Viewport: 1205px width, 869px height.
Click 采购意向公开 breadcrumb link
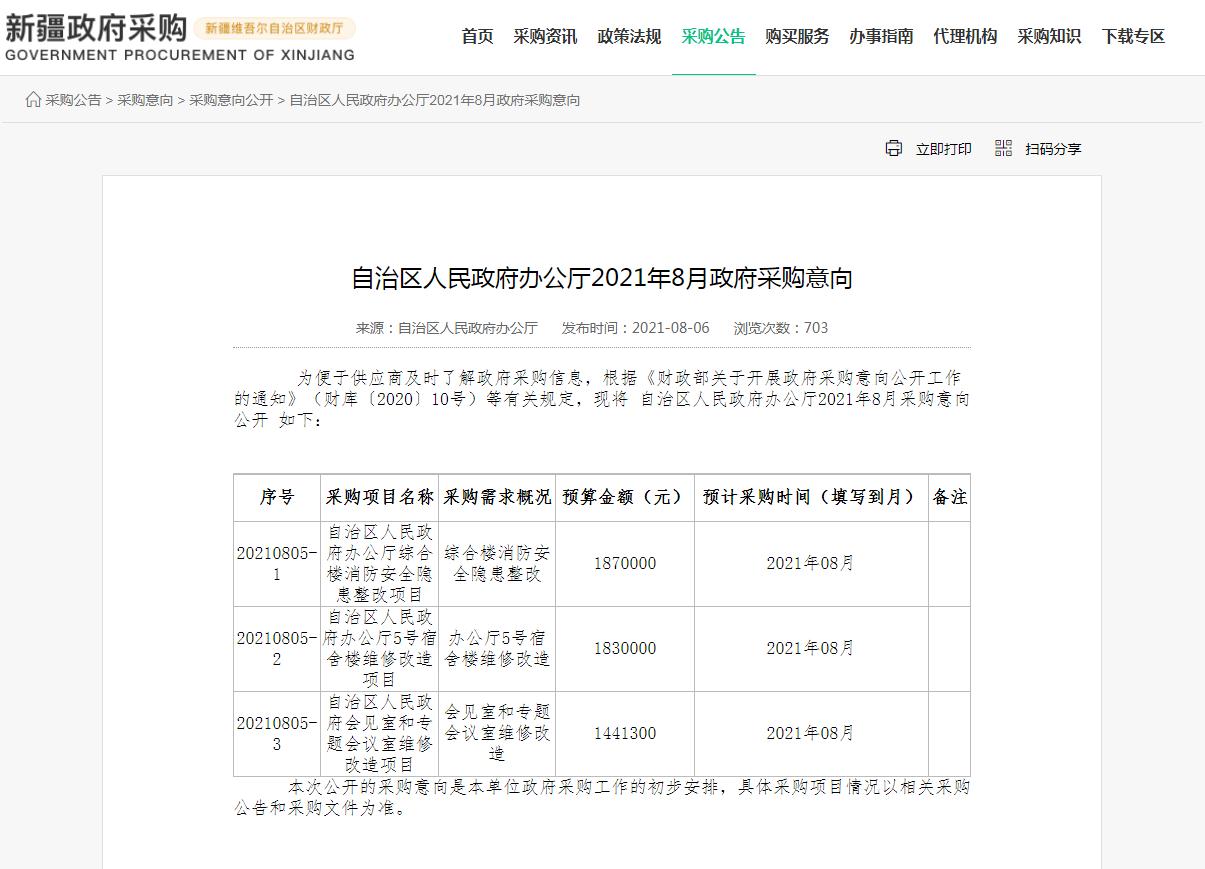coord(231,100)
